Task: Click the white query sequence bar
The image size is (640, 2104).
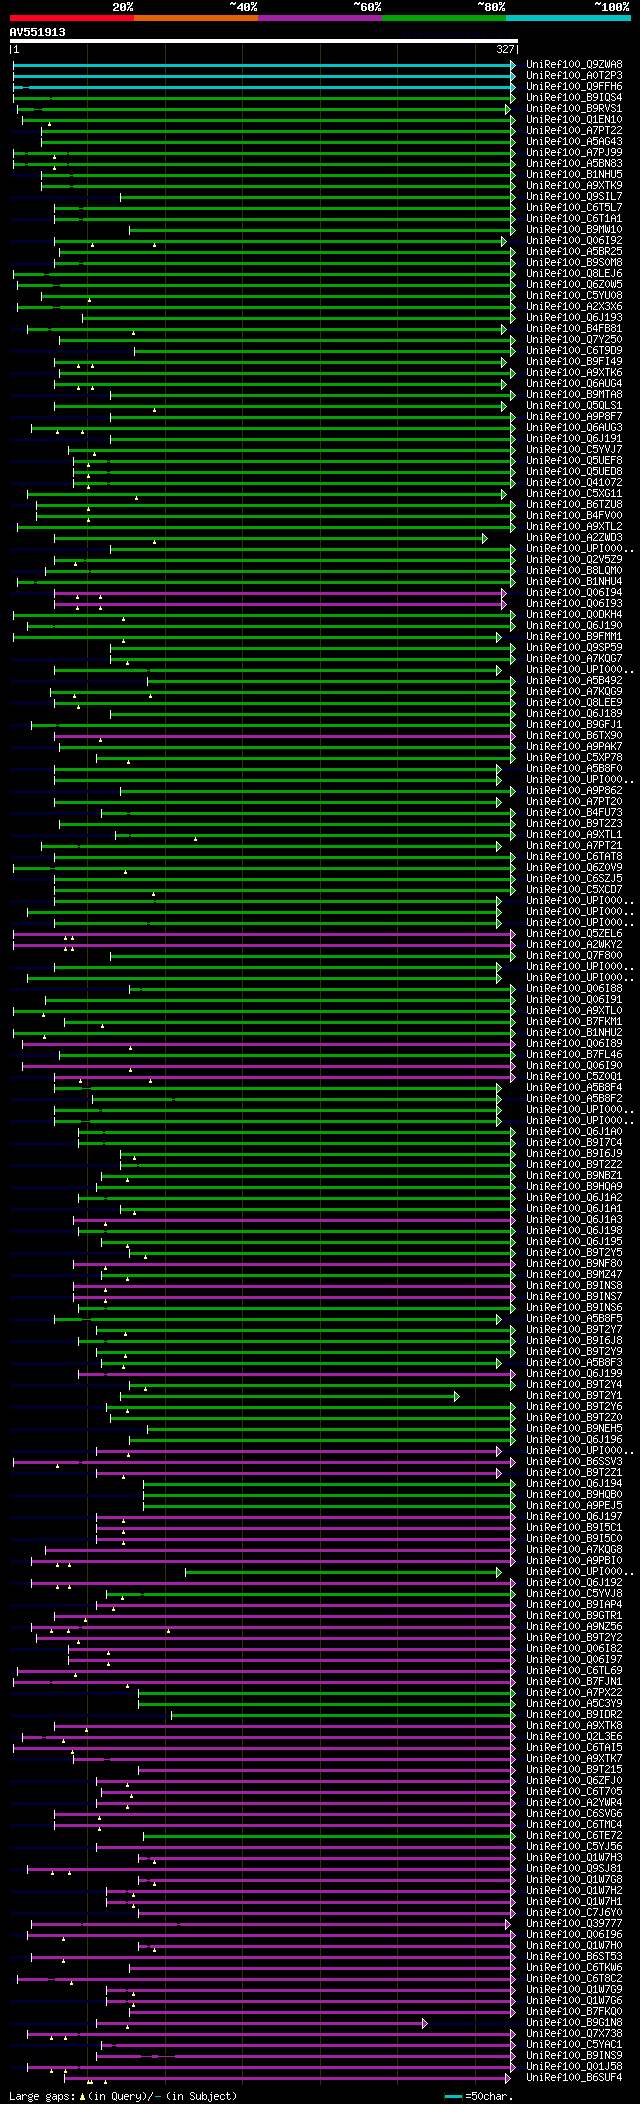Action: (x=264, y=42)
